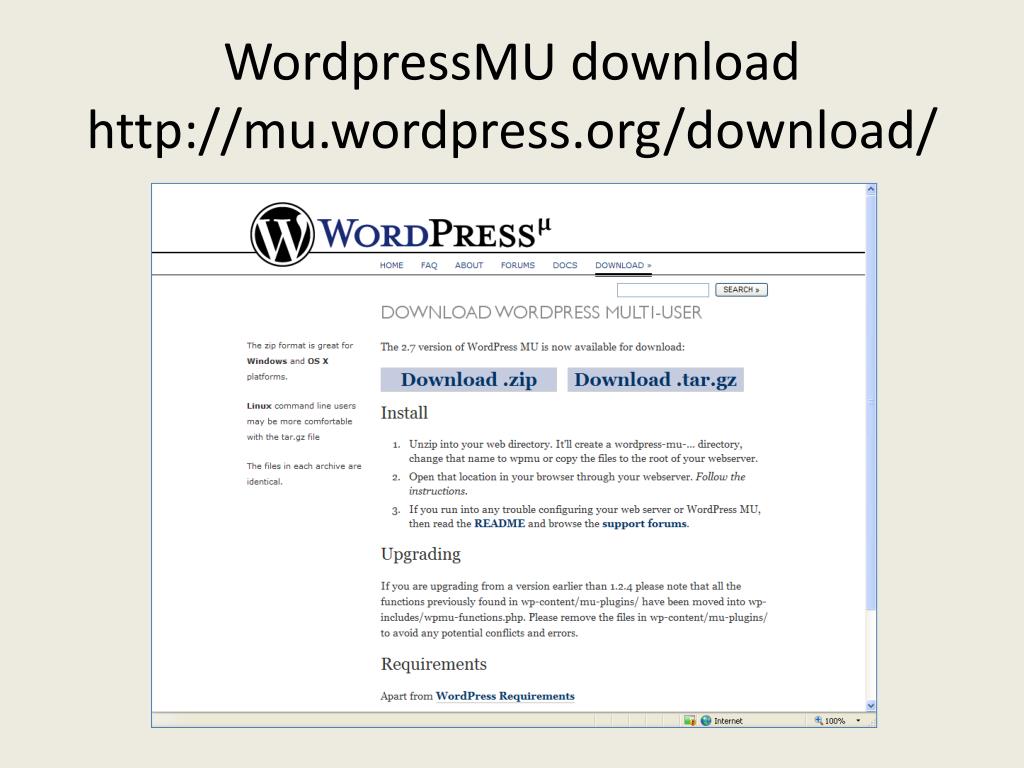The height and width of the screenshot is (768, 1024).
Task: Click the "The 2.7 version of WordPress MU" line
Action: [533, 347]
